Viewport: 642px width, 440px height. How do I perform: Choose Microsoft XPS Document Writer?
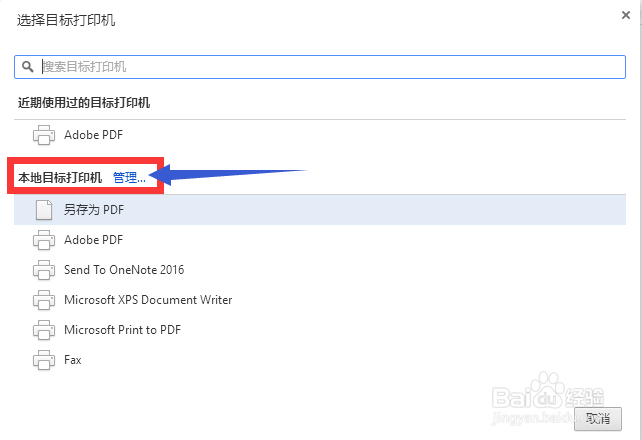click(148, 300)
